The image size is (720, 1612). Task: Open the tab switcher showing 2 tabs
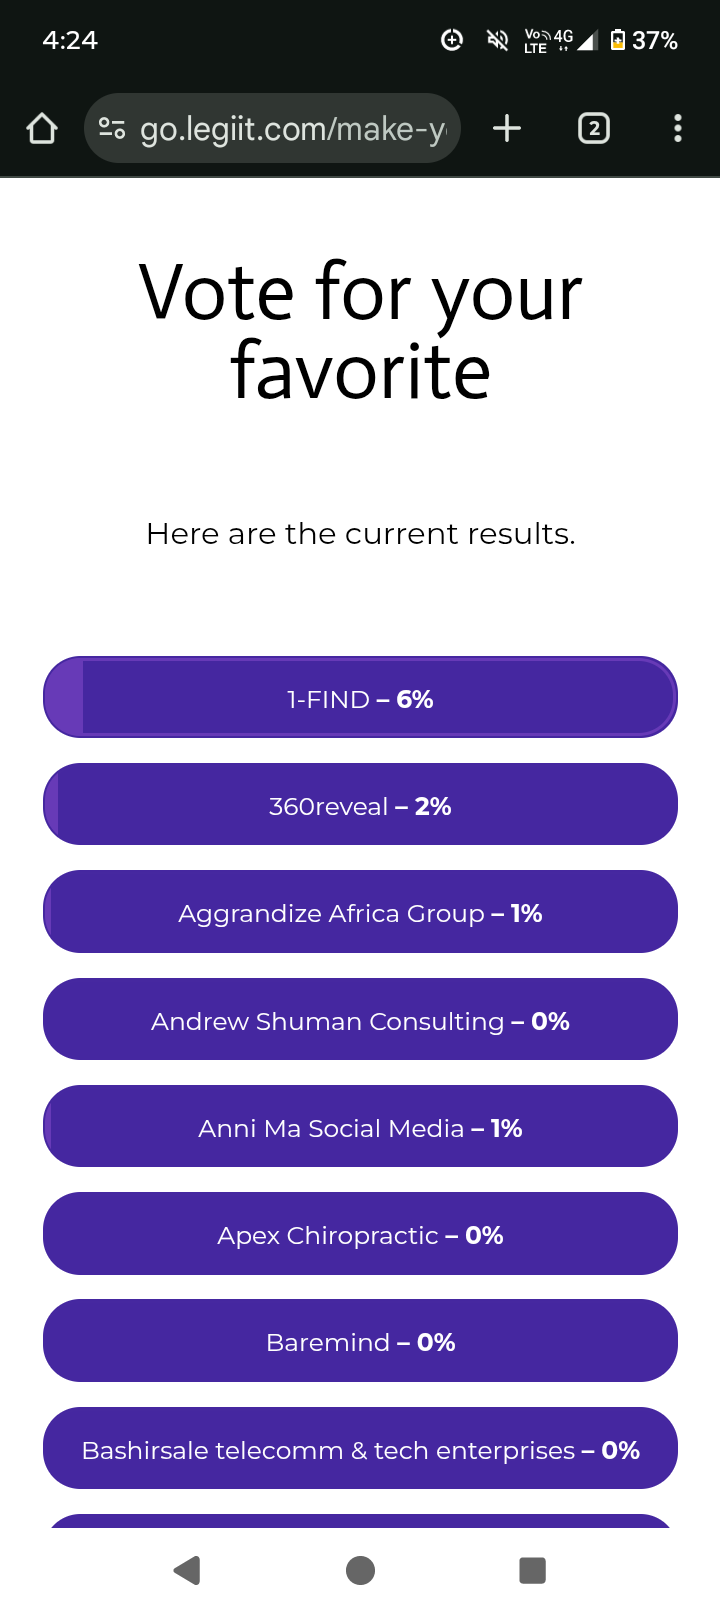coord(594,129)
